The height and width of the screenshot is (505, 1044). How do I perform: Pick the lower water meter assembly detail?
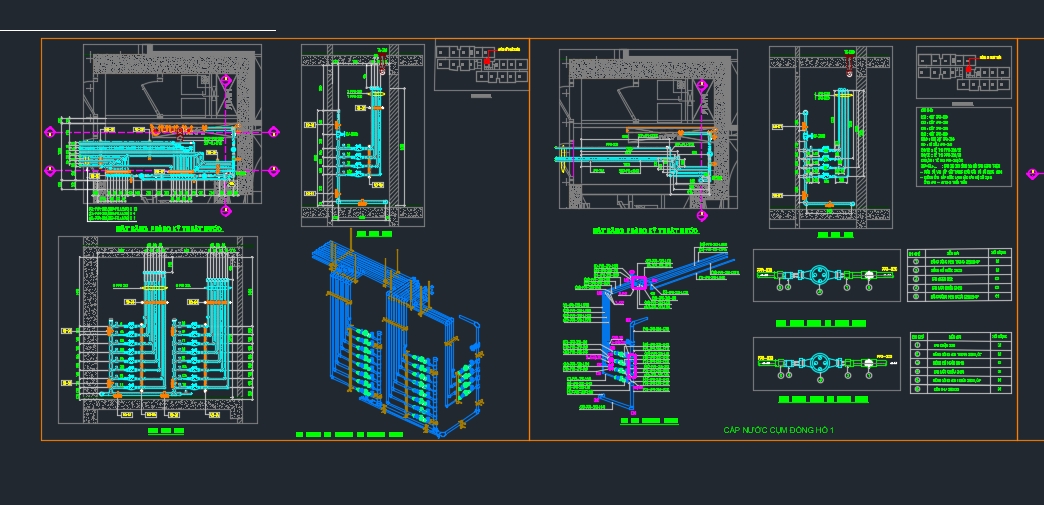point(826,363)
